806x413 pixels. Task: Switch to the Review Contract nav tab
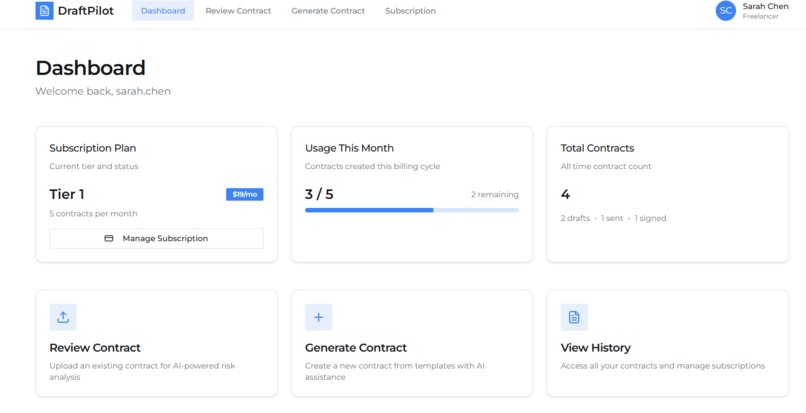point(238,11)
